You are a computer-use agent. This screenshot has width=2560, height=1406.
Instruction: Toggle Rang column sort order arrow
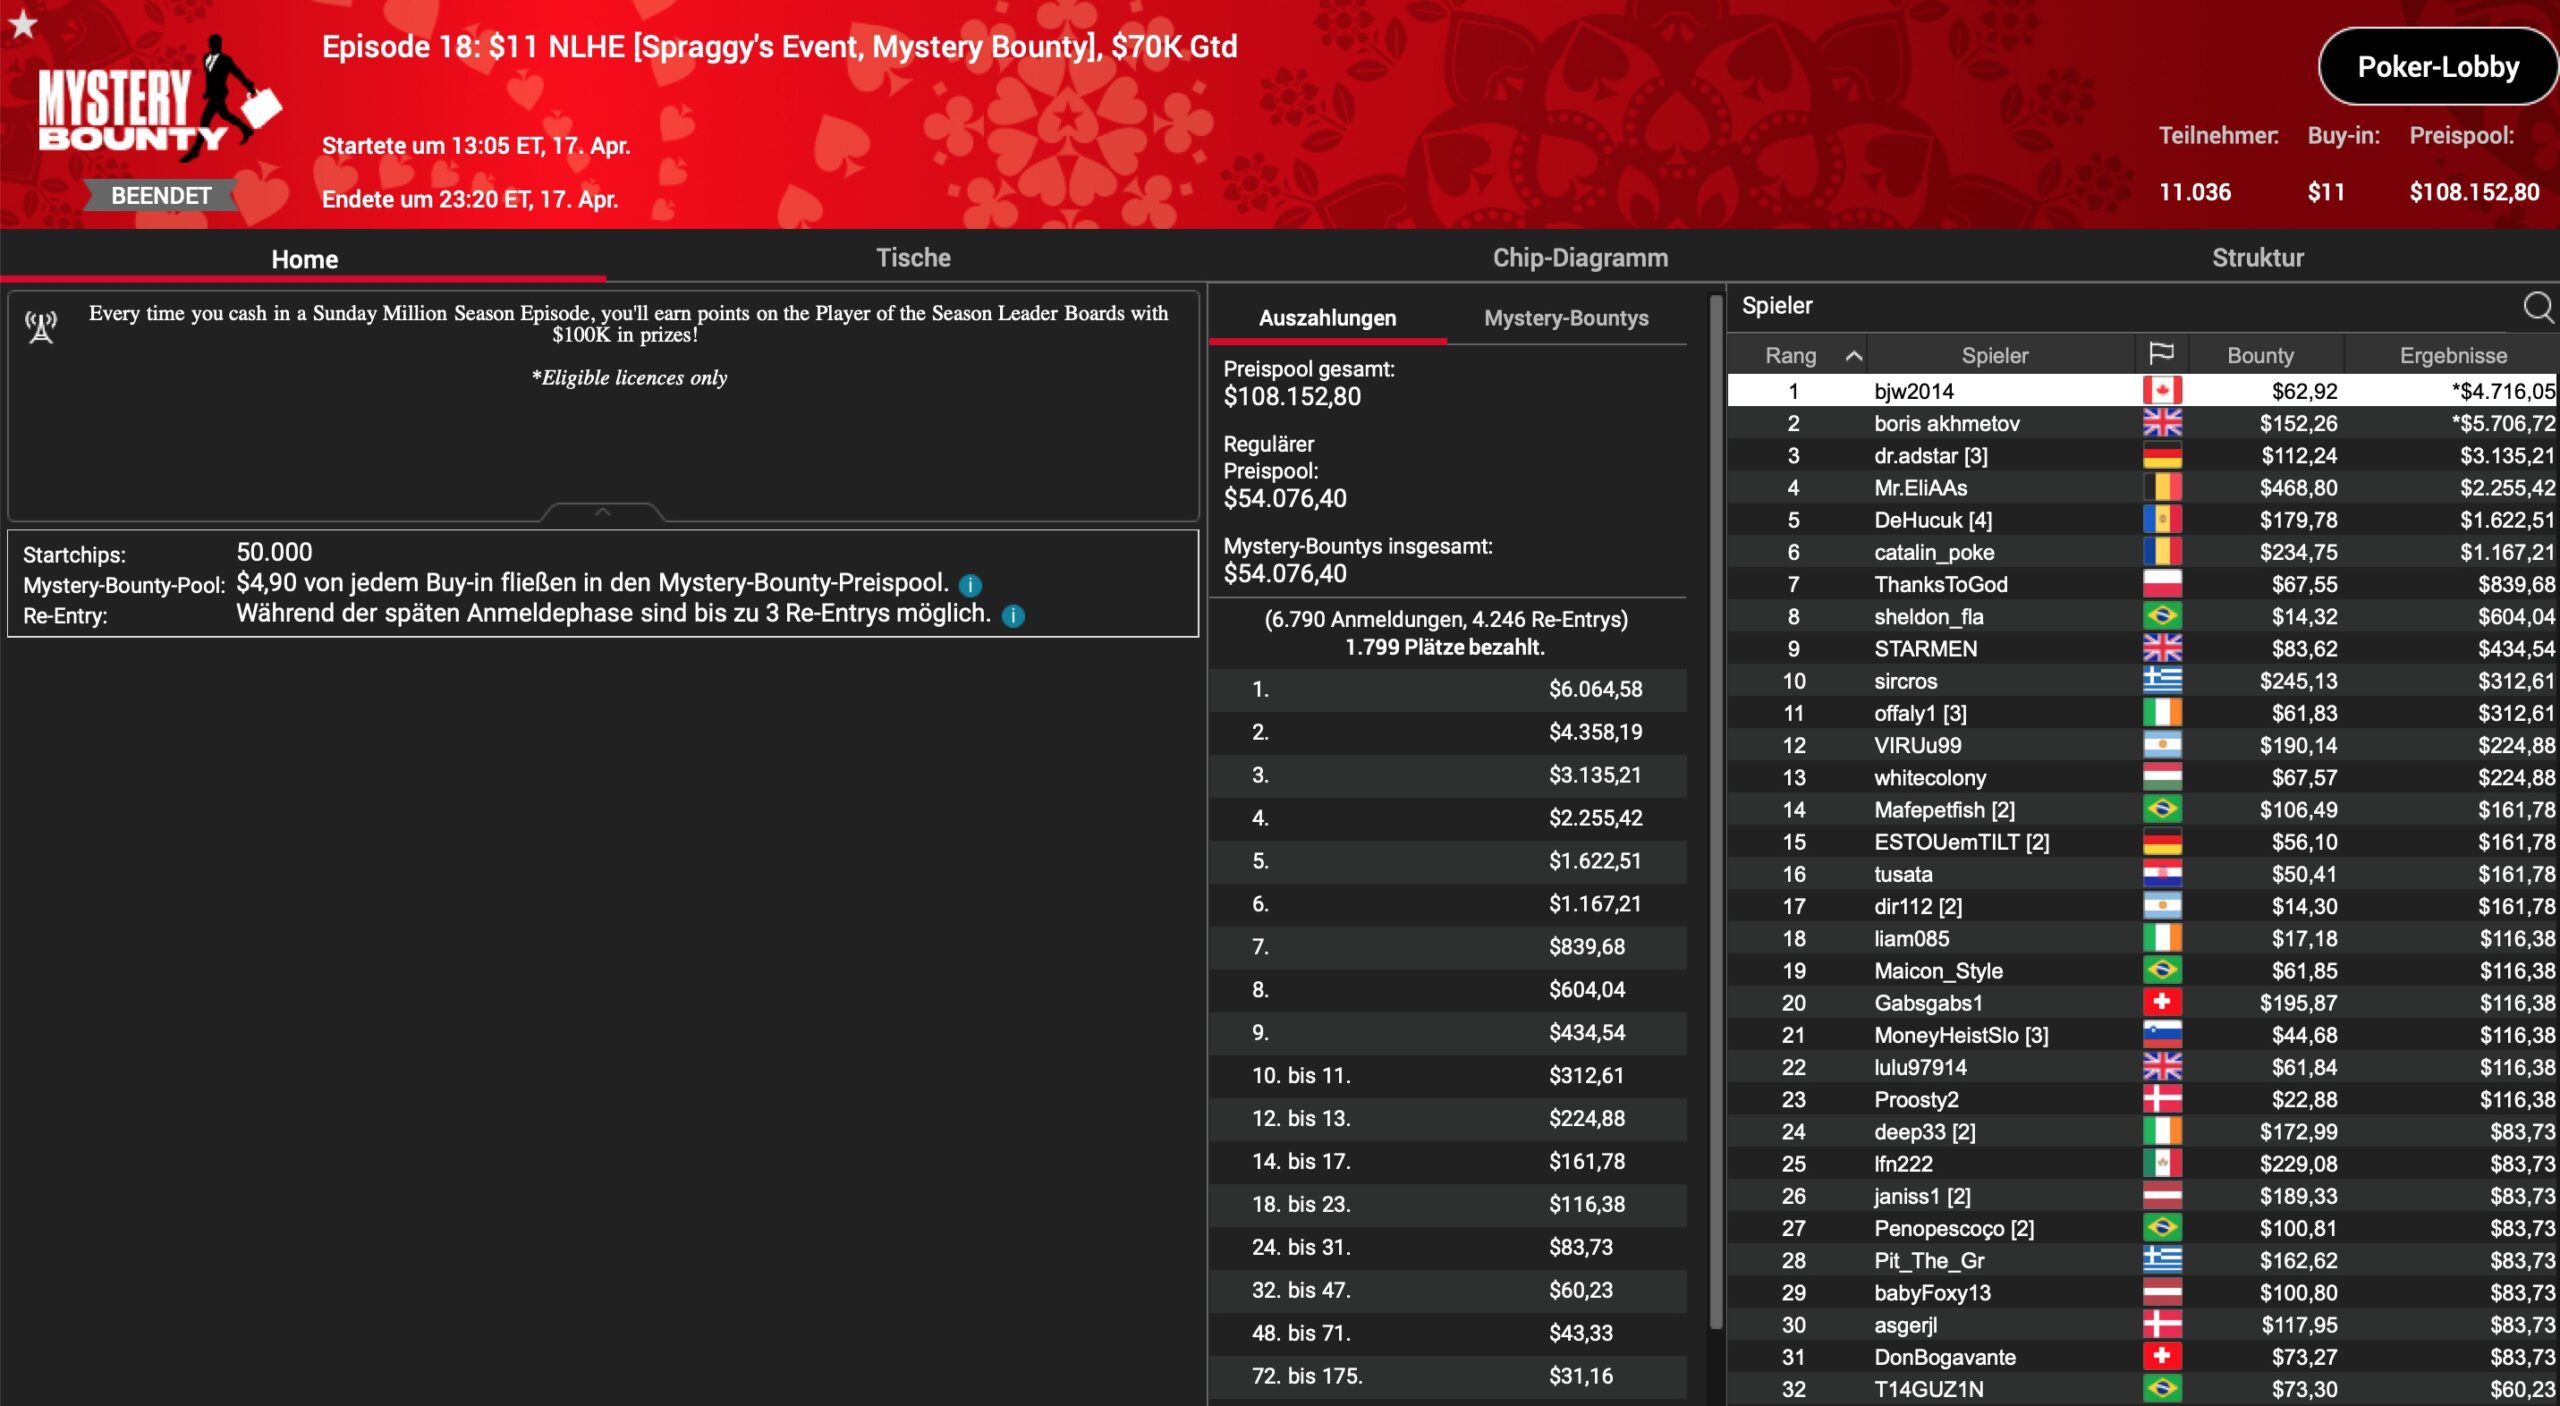[x=1853, y=356]
